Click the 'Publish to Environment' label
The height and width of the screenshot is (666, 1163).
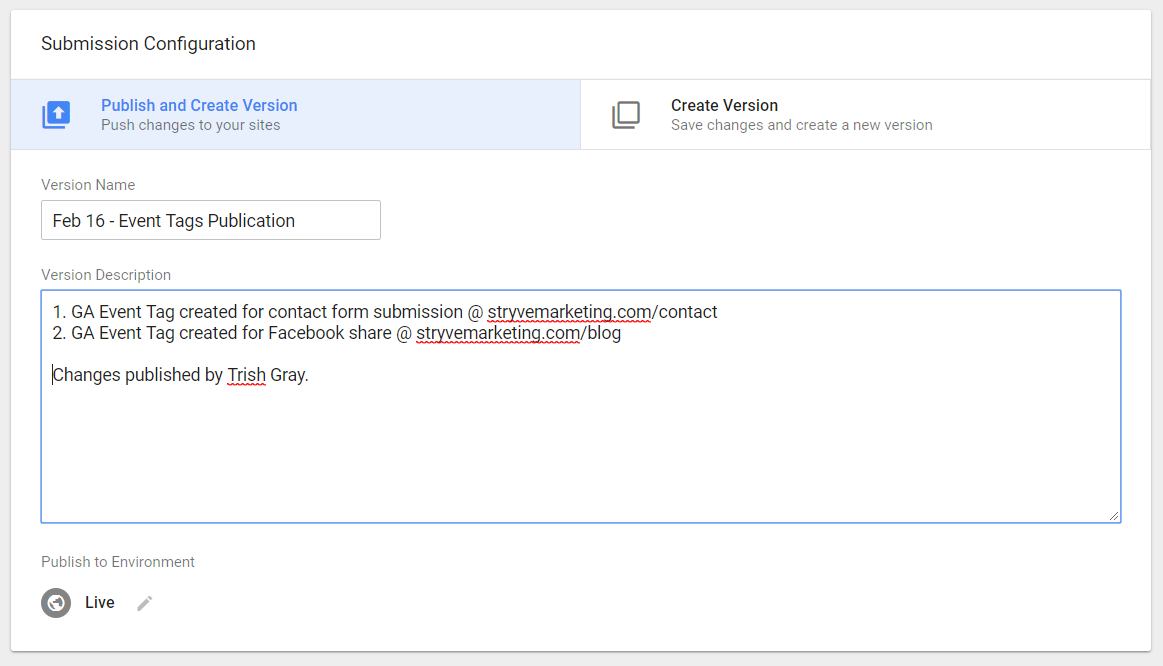coord(118,562)
